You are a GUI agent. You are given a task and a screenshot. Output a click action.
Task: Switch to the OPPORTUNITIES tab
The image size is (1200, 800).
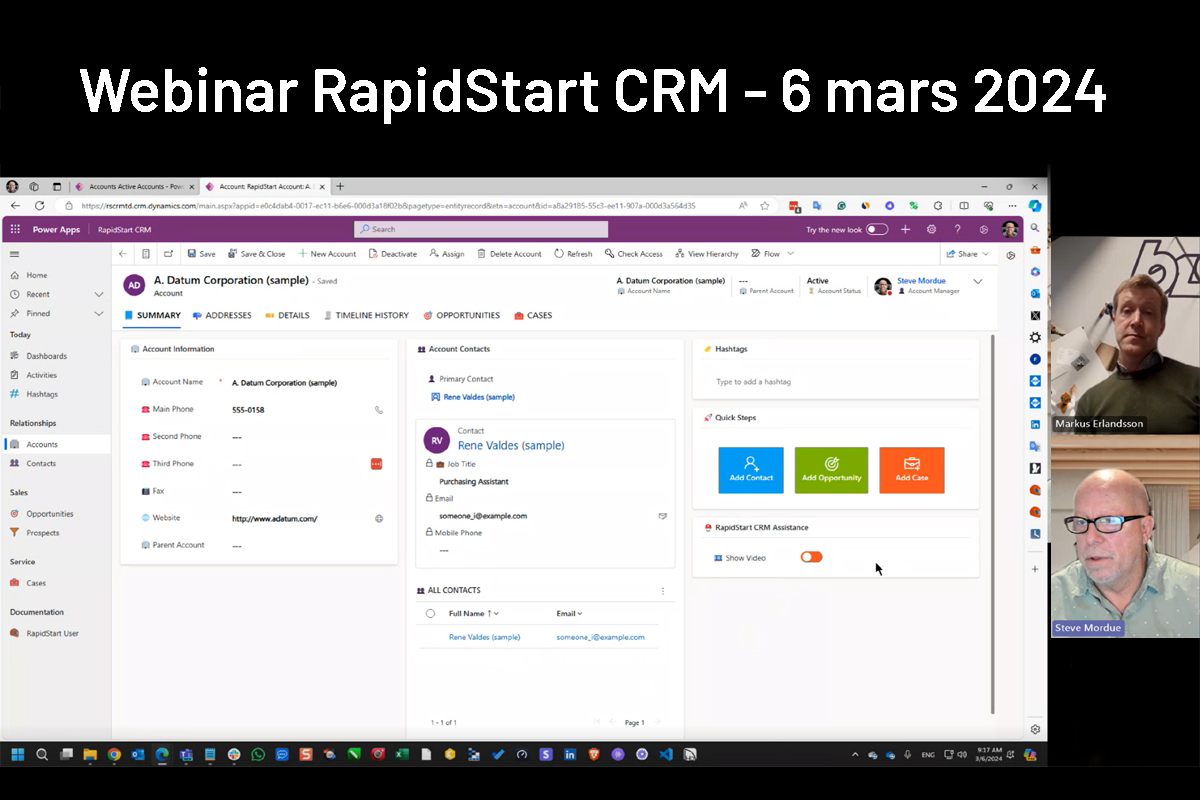pos(462,316)
